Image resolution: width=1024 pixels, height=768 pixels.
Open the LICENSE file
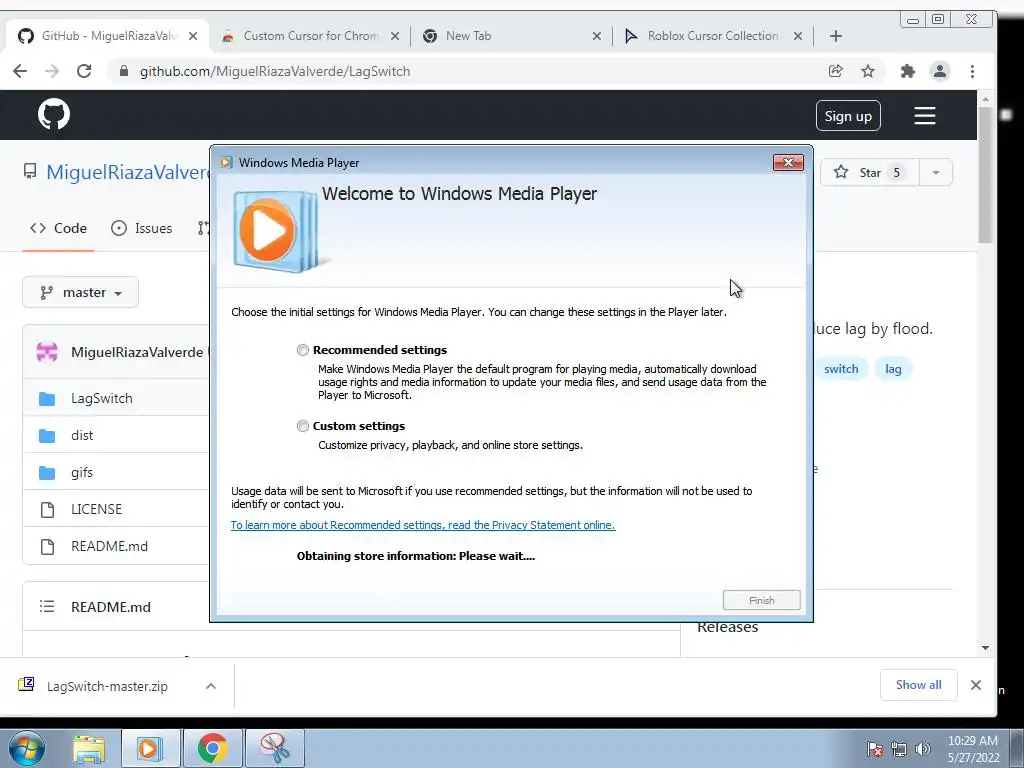pyautogui.click(x=96, y=509)
